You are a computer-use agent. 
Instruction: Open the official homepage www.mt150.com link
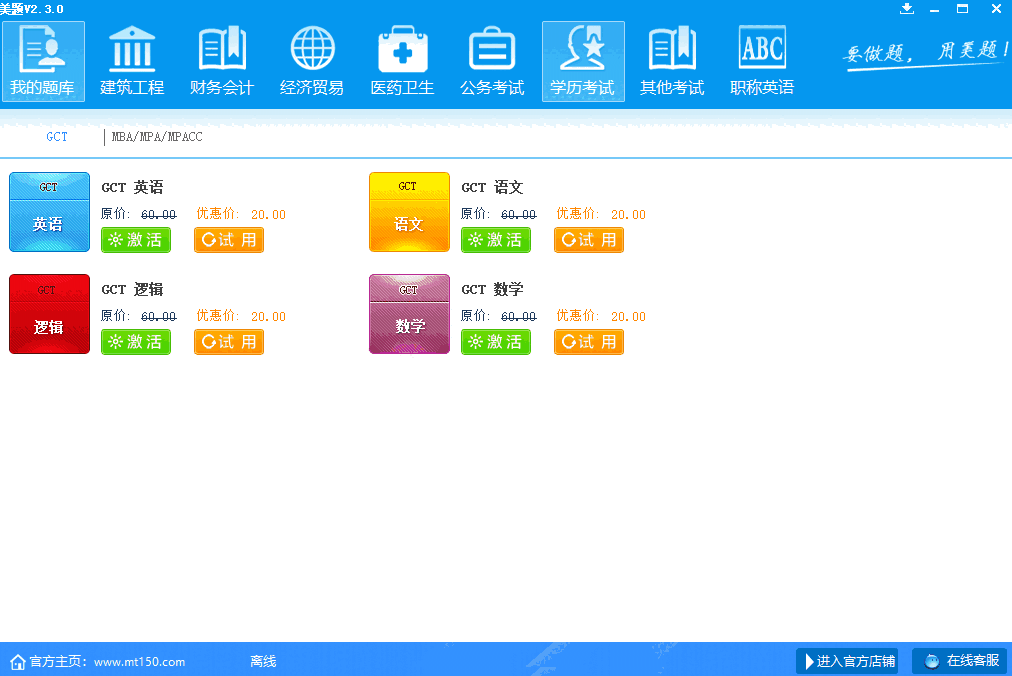point(139,662)
